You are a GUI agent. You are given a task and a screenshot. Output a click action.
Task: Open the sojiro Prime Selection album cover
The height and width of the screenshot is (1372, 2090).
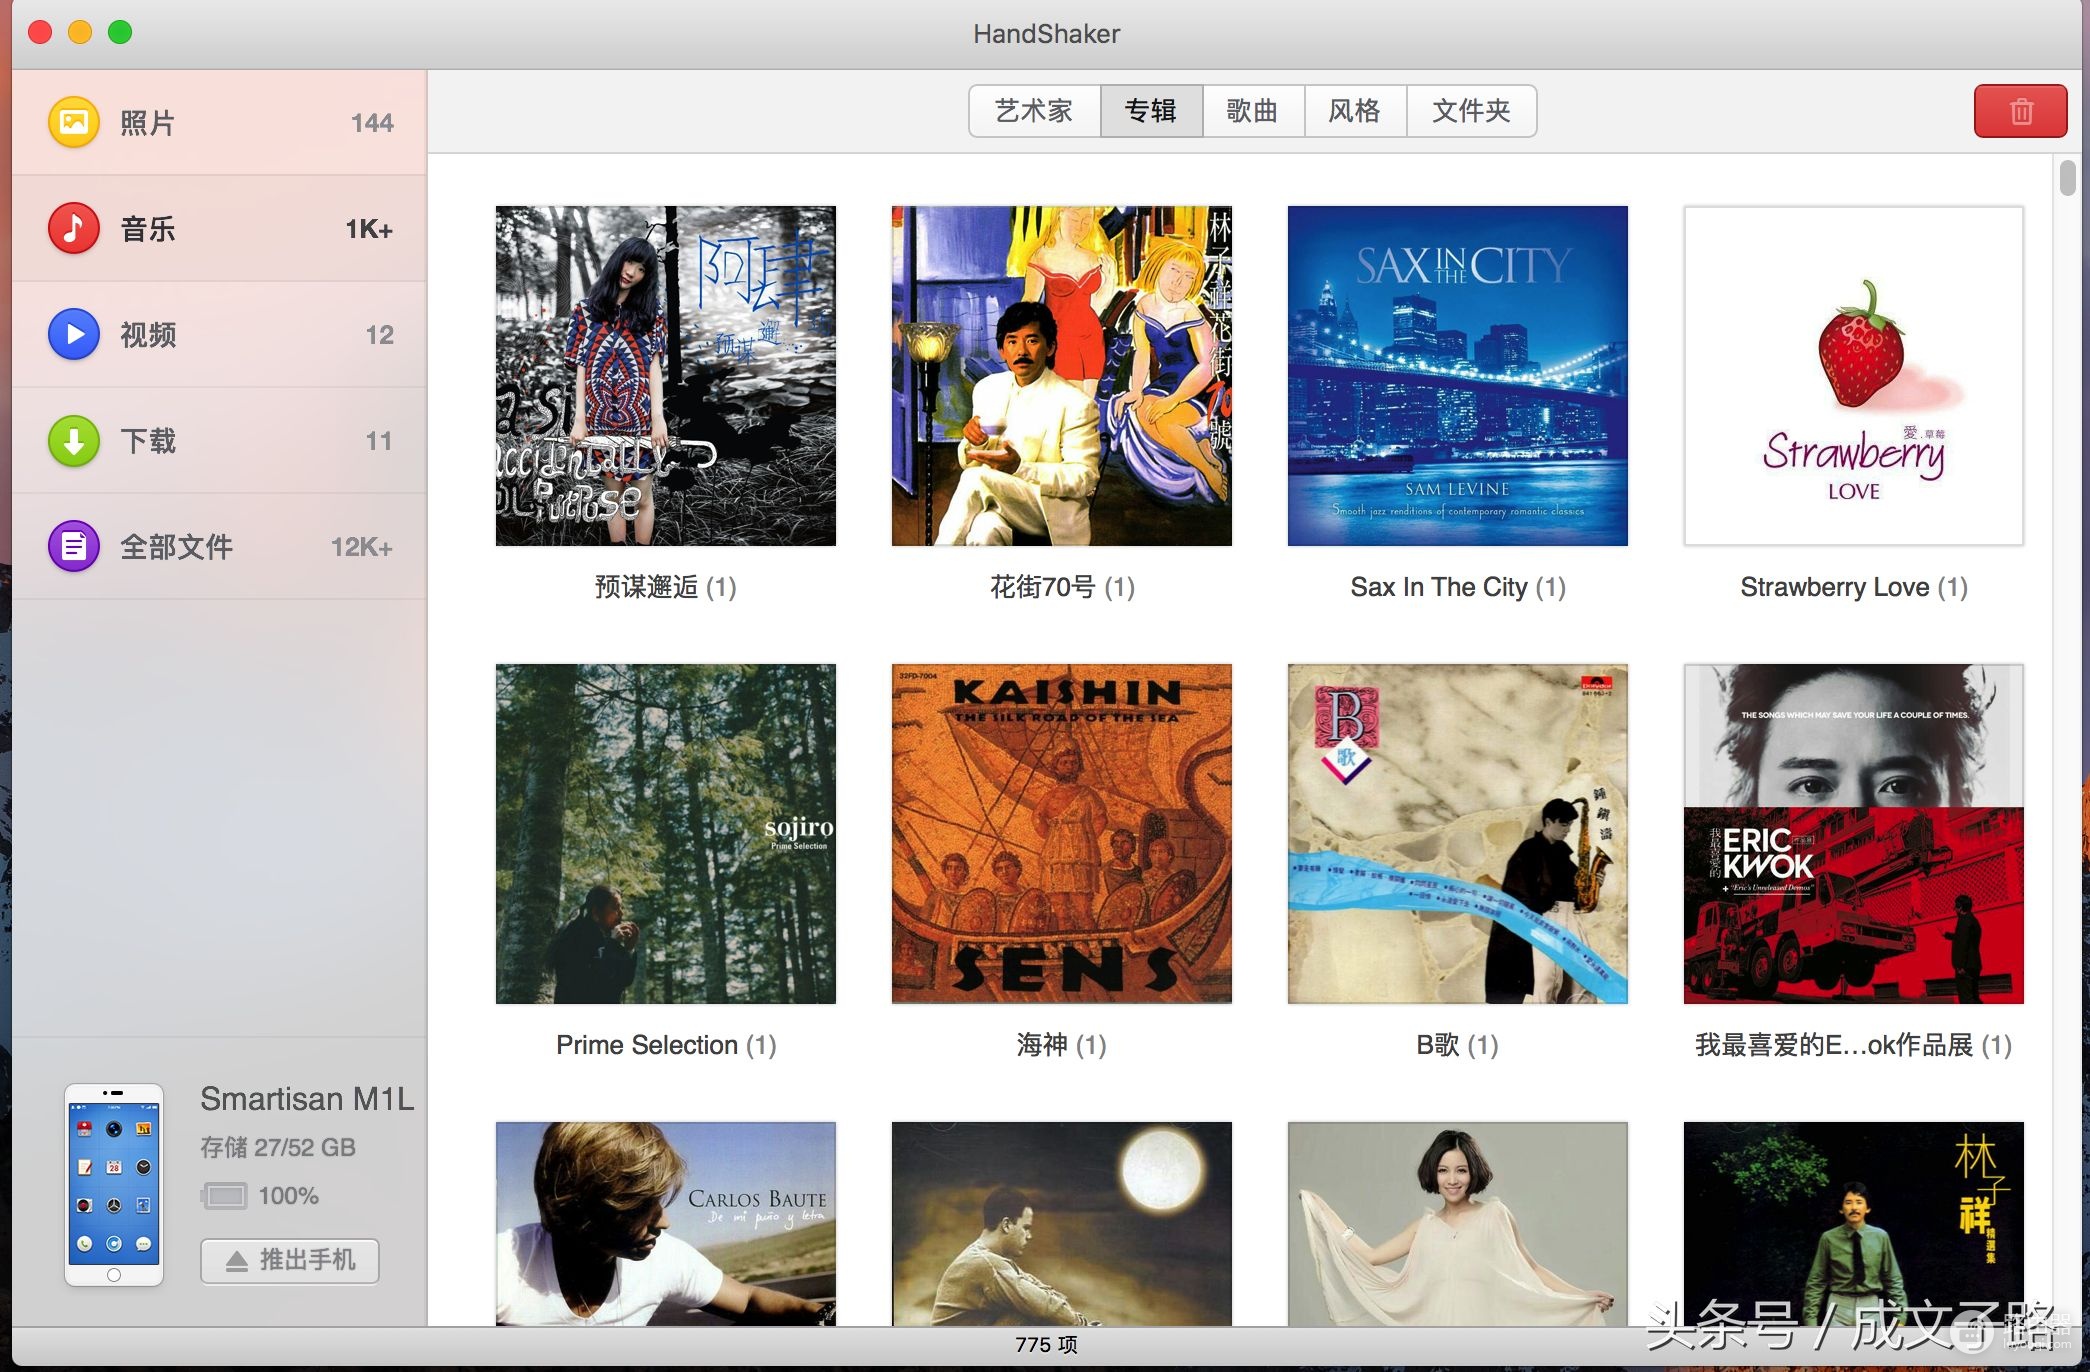[x=665, y=834]
